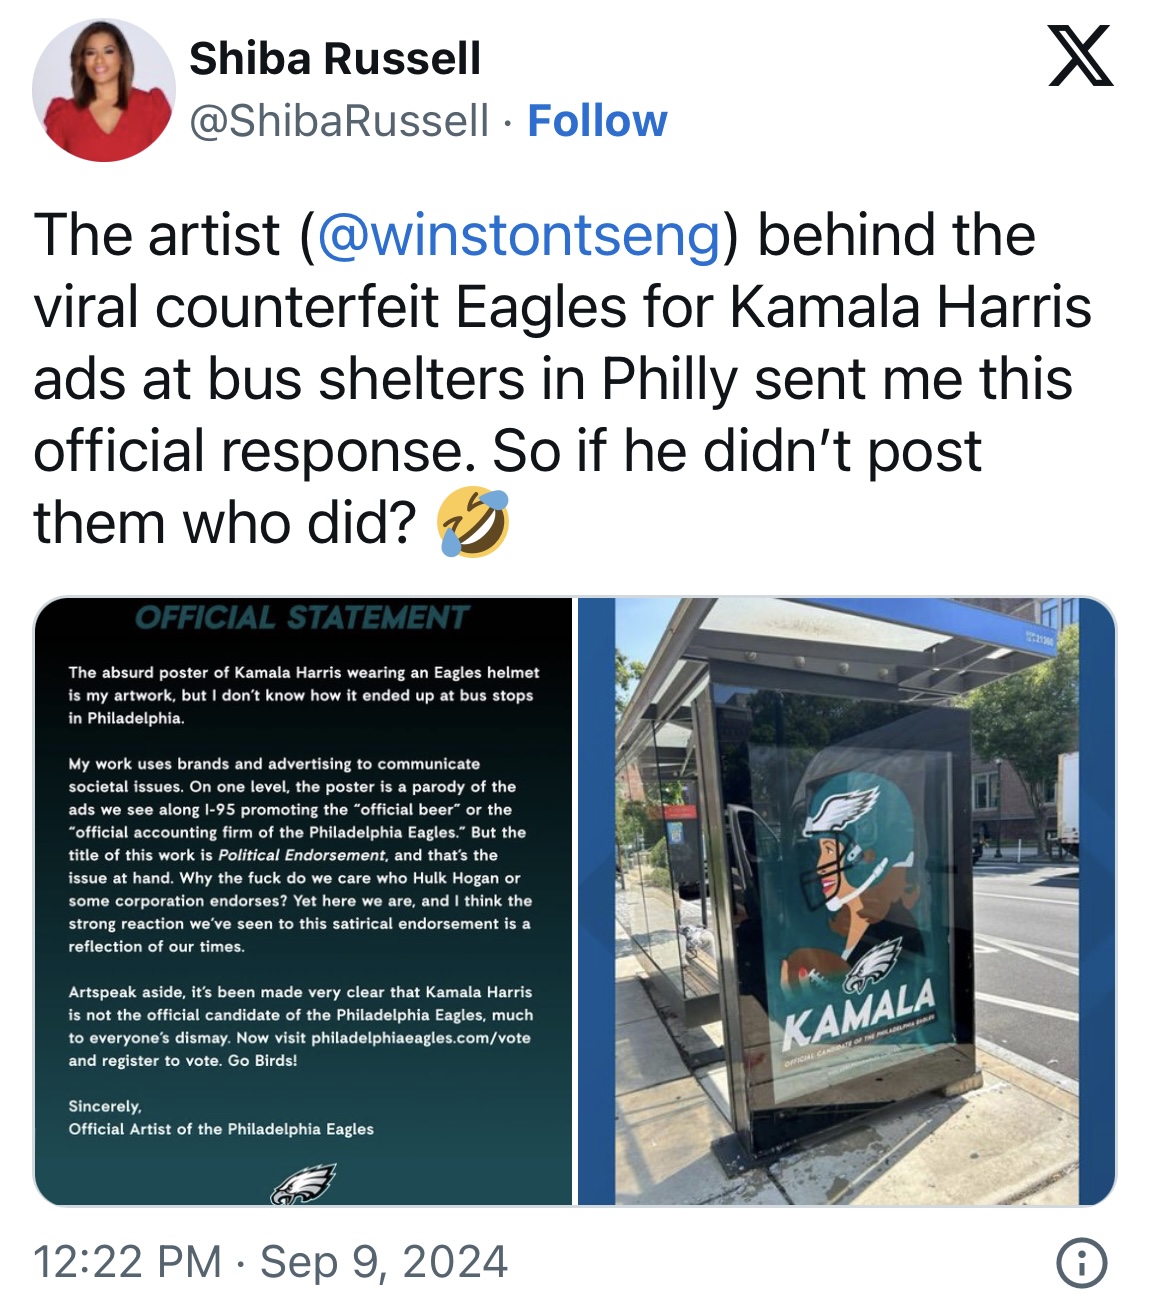Click the KAMALA text on the poster
Viewport: 1149px width, 1303px height.
[860, 1009]
